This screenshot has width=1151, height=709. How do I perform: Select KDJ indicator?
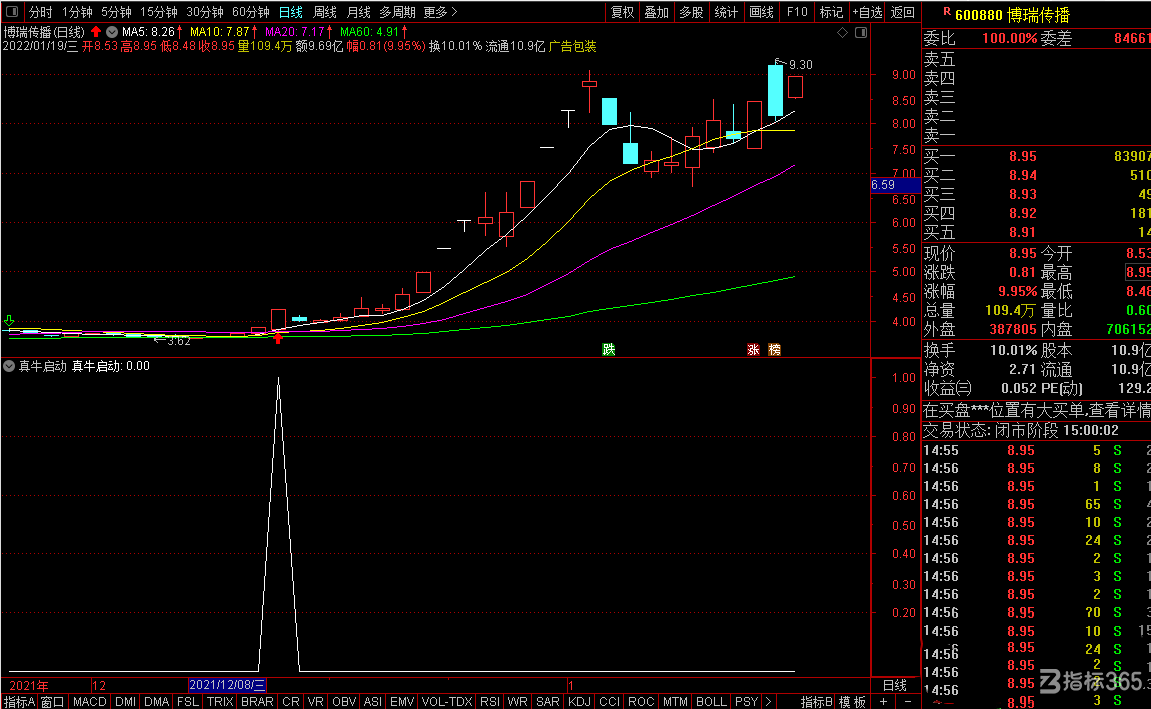click(579, 702)
